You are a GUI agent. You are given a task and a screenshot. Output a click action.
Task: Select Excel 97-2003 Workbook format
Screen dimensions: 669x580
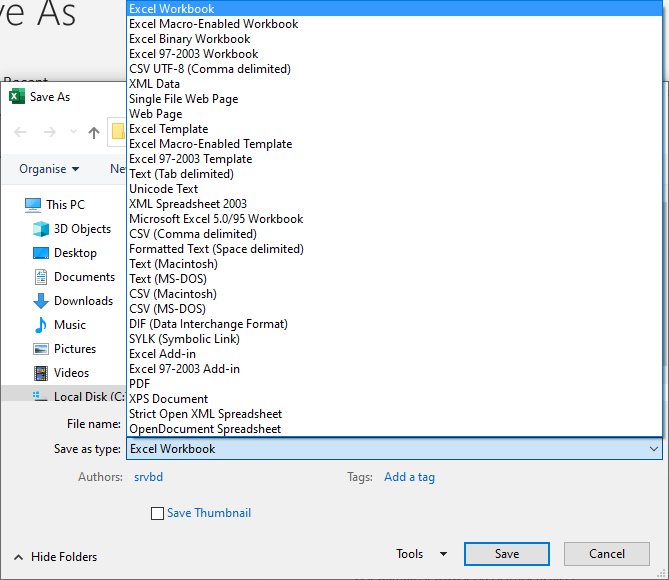[x=395, y=54]
